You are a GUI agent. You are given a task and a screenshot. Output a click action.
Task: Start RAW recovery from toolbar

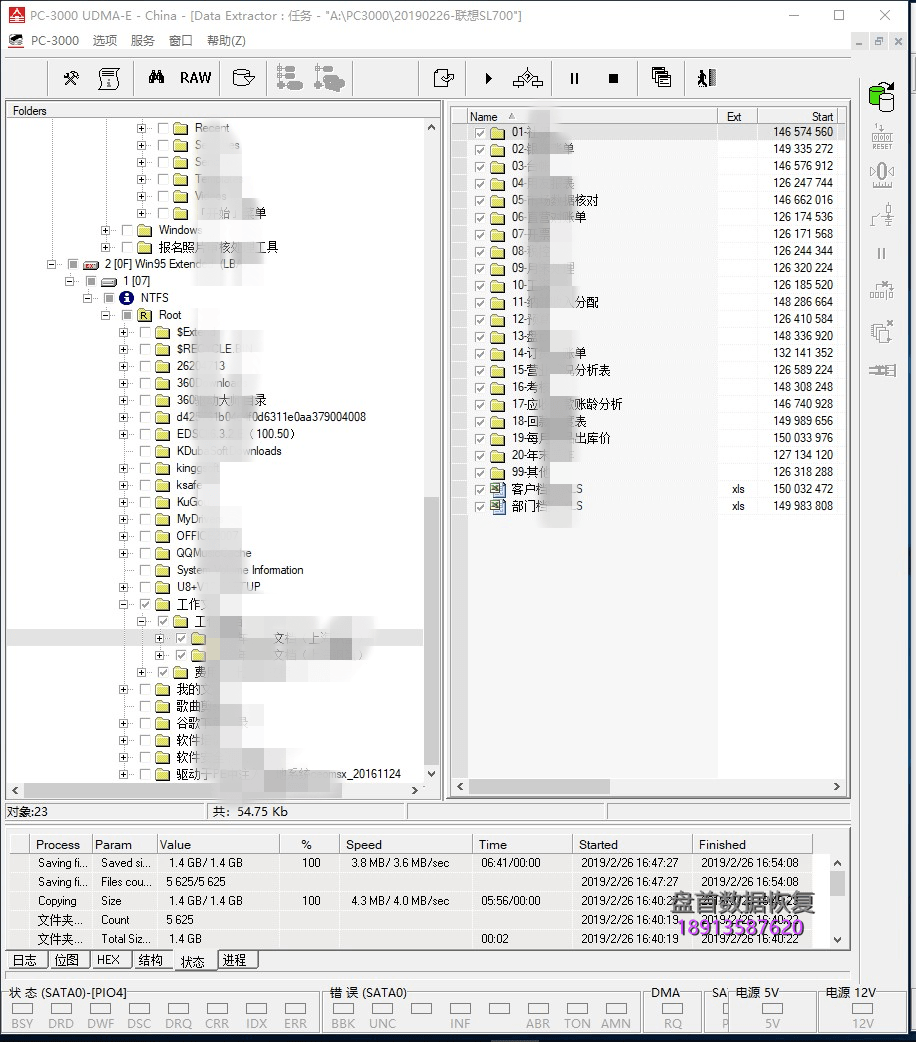[x=195, y=78]
